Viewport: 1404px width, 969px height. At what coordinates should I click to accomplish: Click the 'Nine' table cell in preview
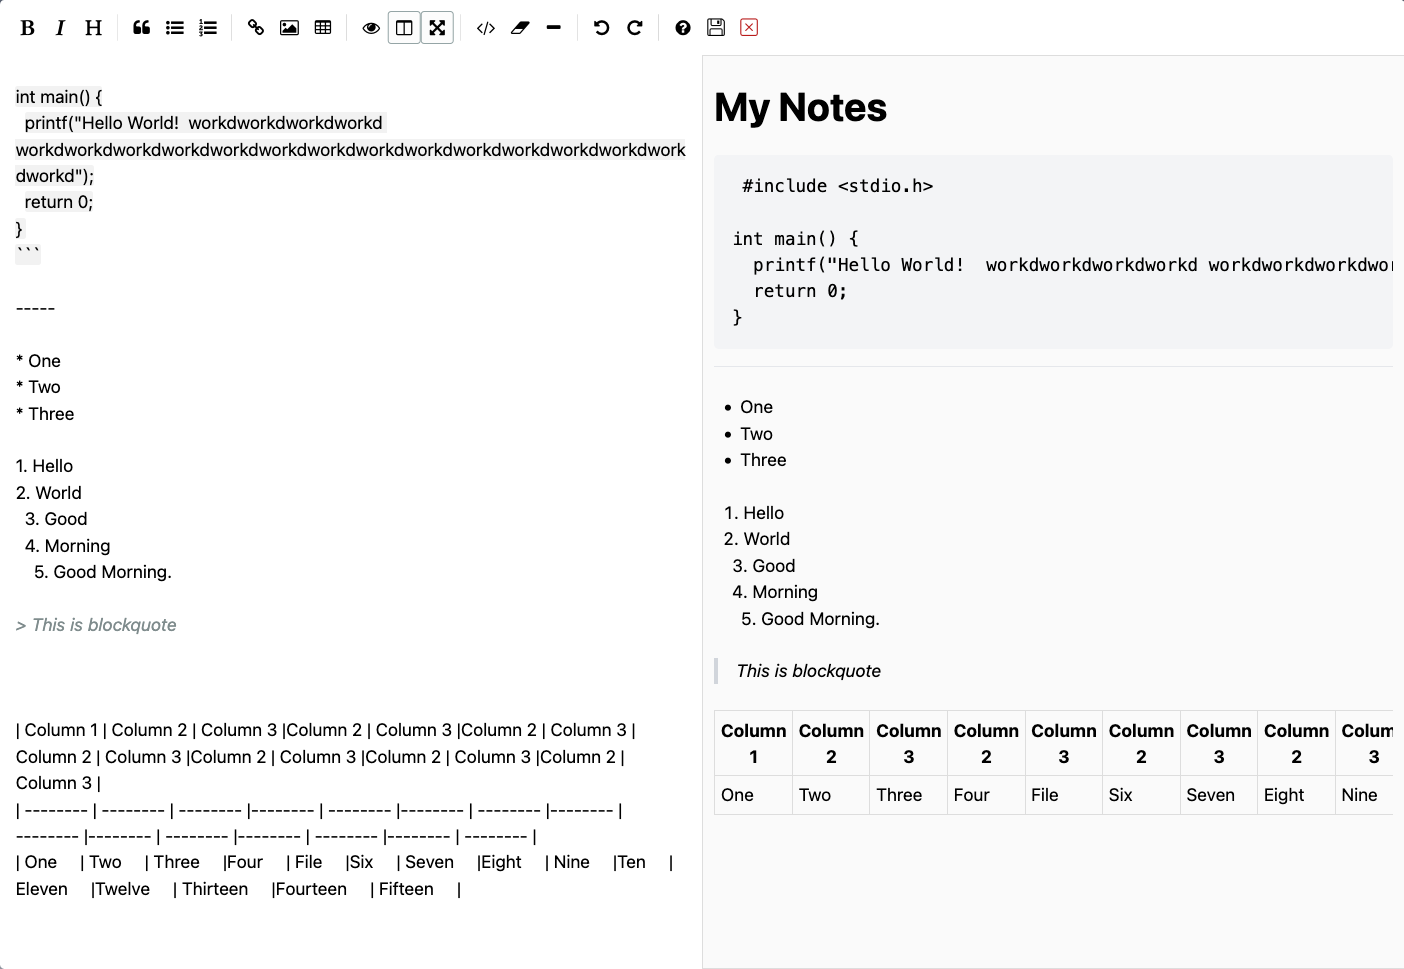[x=1364, y=795]
